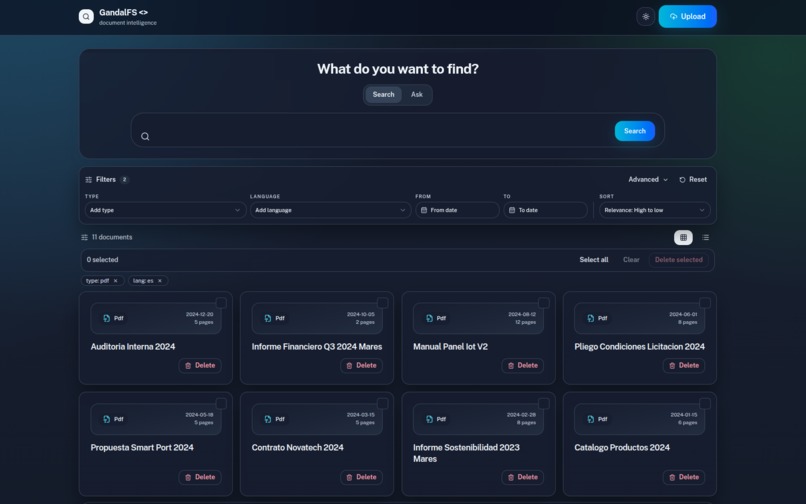Select Manual Panel Iot V2 checkbox
806x504 pixels.
543,302
